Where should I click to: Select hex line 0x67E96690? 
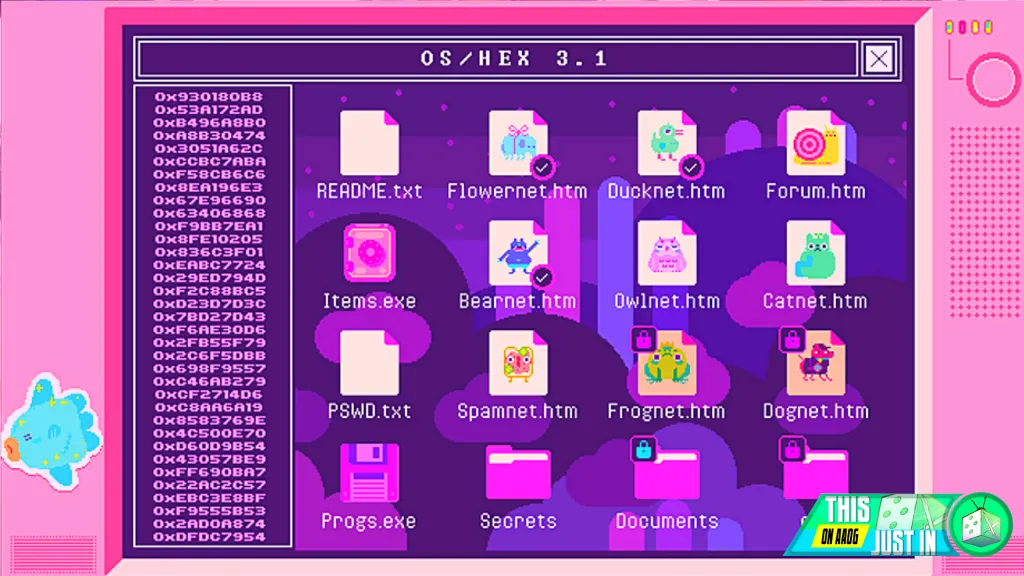(x=209, y=200)
